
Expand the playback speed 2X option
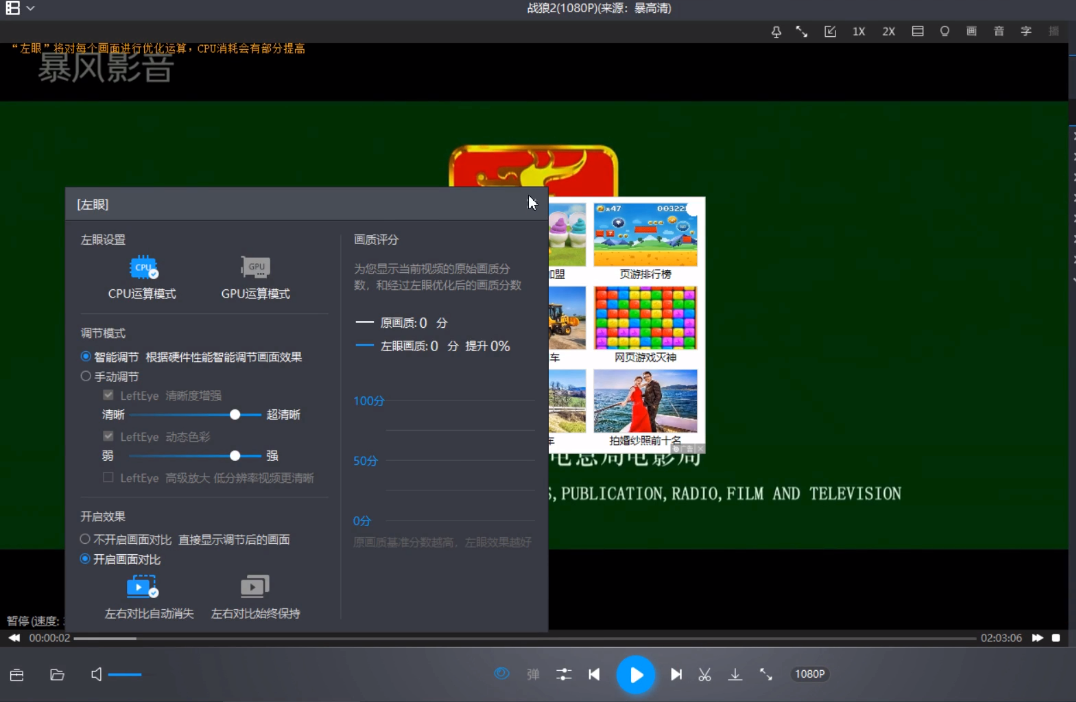pyautogui.click(x=888, y=31)
